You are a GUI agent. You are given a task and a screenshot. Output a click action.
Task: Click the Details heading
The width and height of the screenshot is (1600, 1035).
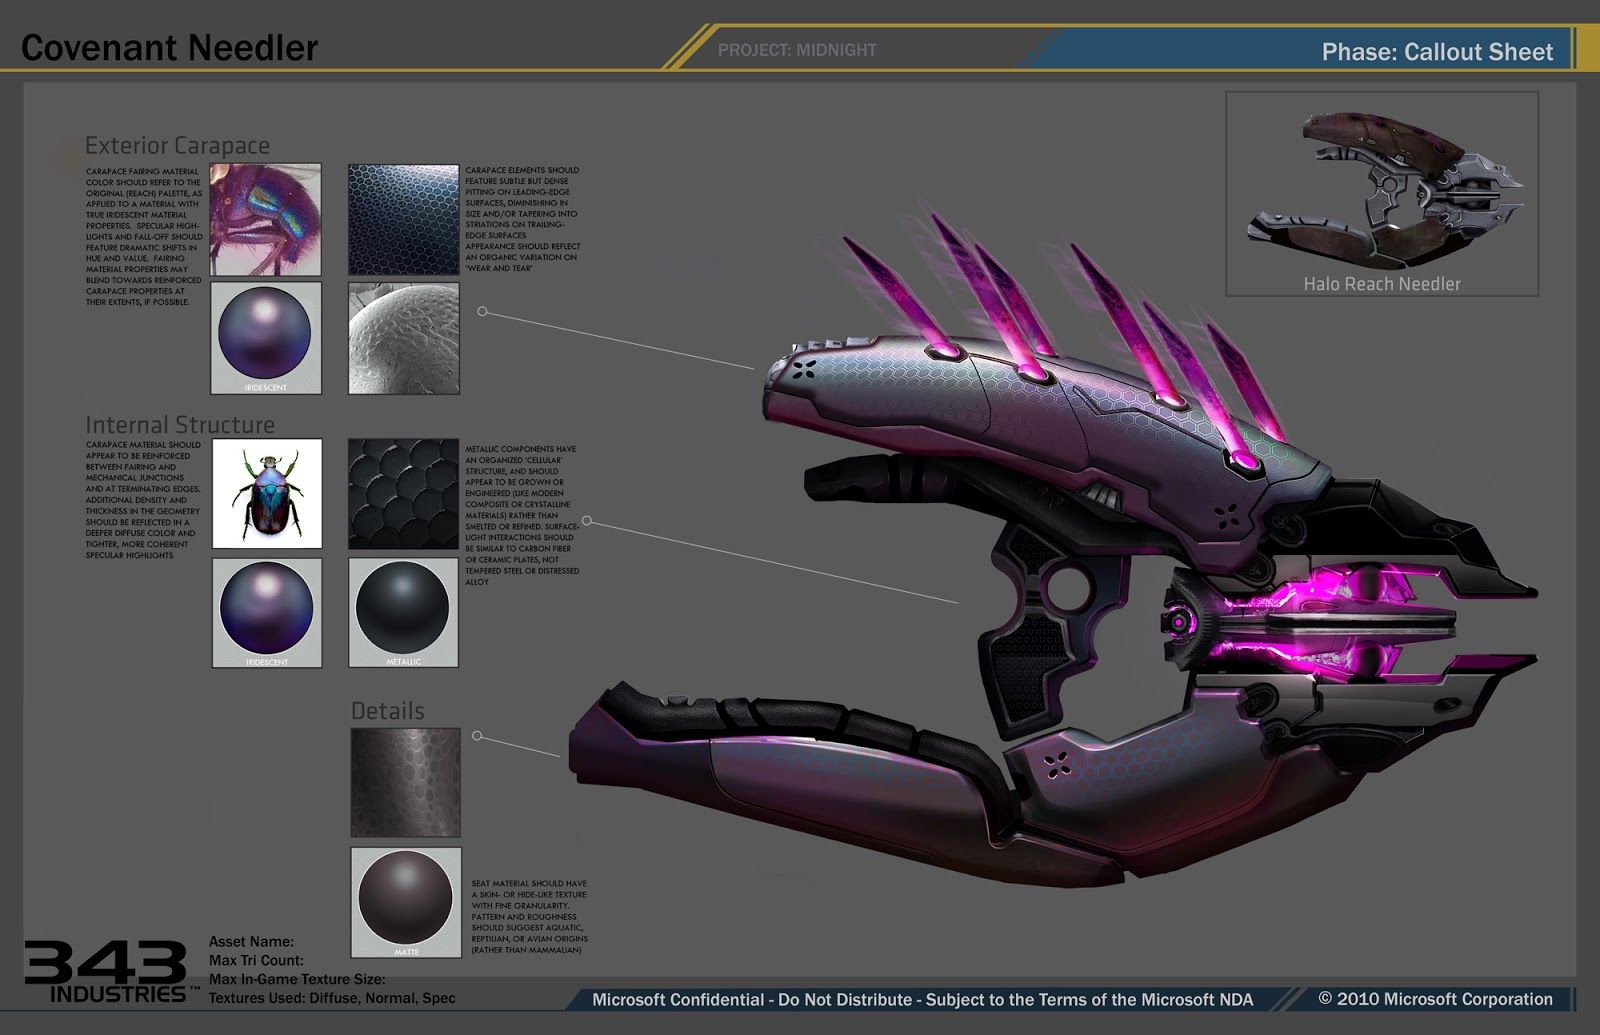tap(387, 711)
